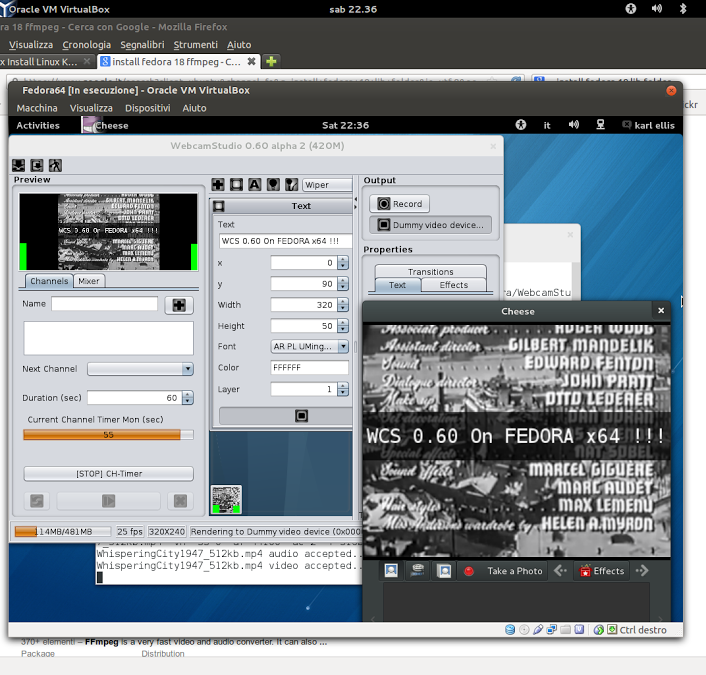Click the volume icon in Fedora panel

tap(574, 125)
